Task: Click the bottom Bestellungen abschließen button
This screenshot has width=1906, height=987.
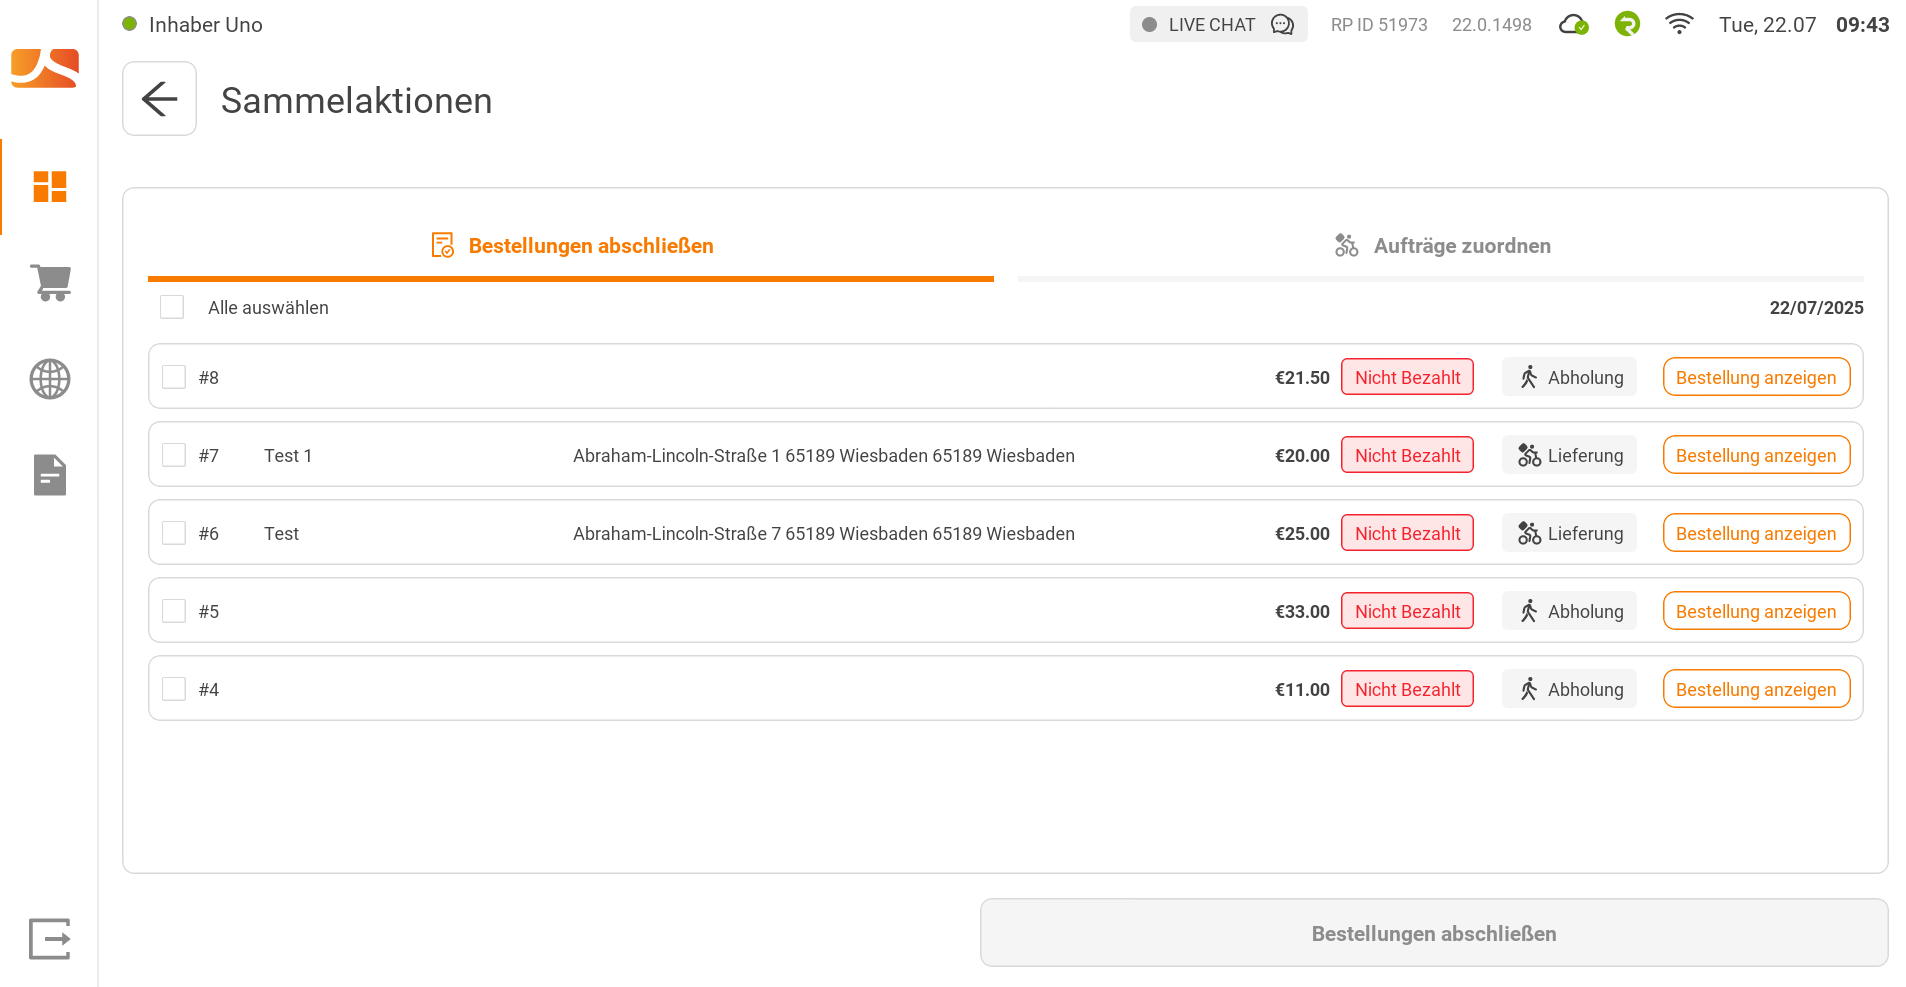Action: 1434,933
